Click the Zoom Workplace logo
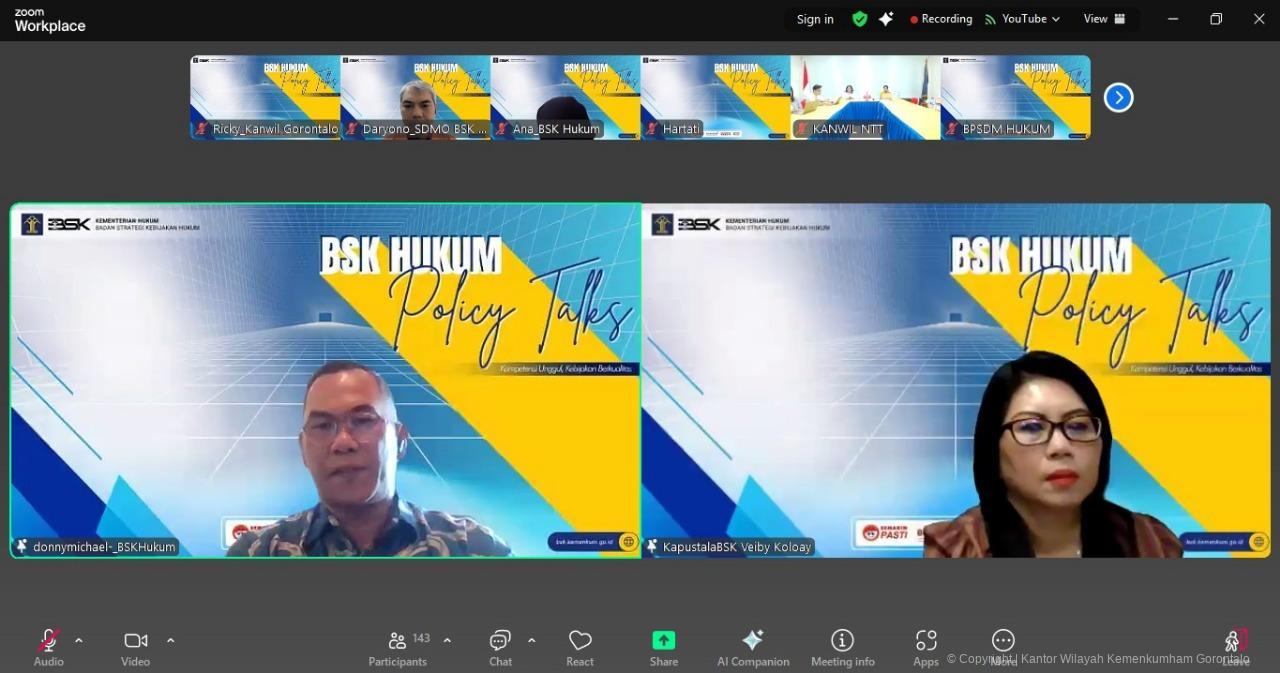This screenshot has width=1280, height=673. pyautogui.click(x=50, y=21)
